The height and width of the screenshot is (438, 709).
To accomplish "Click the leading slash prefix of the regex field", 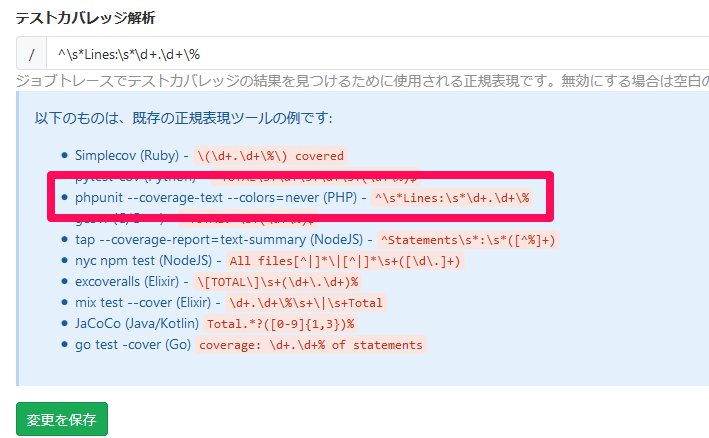I will 32,53.
